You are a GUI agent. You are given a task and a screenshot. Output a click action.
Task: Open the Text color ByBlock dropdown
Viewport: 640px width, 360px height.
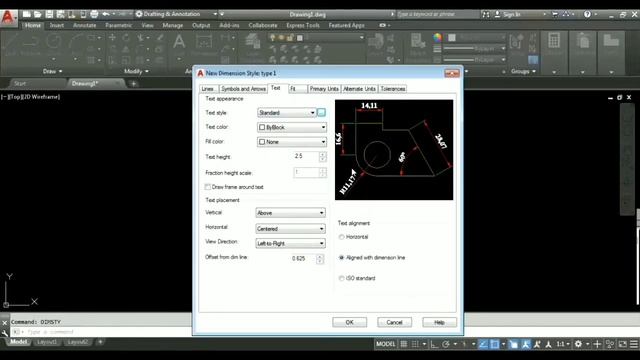pyautogui.click(x=292, y=127)
